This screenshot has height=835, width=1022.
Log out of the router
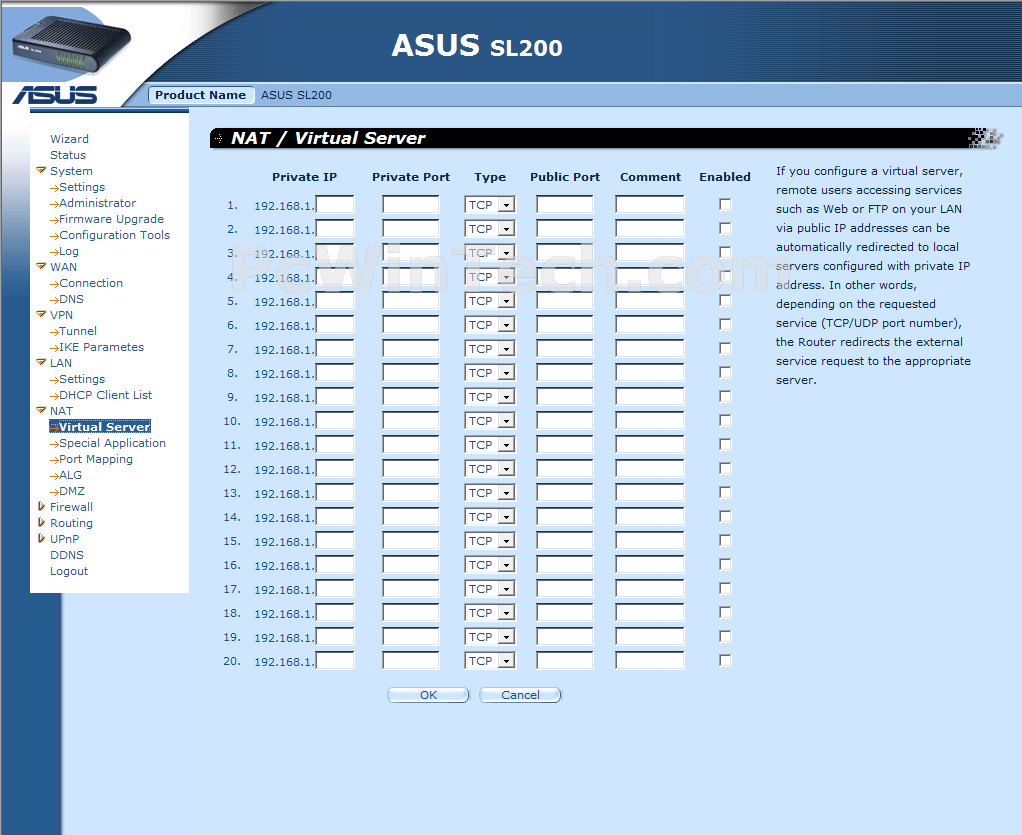tap(69, 571)
